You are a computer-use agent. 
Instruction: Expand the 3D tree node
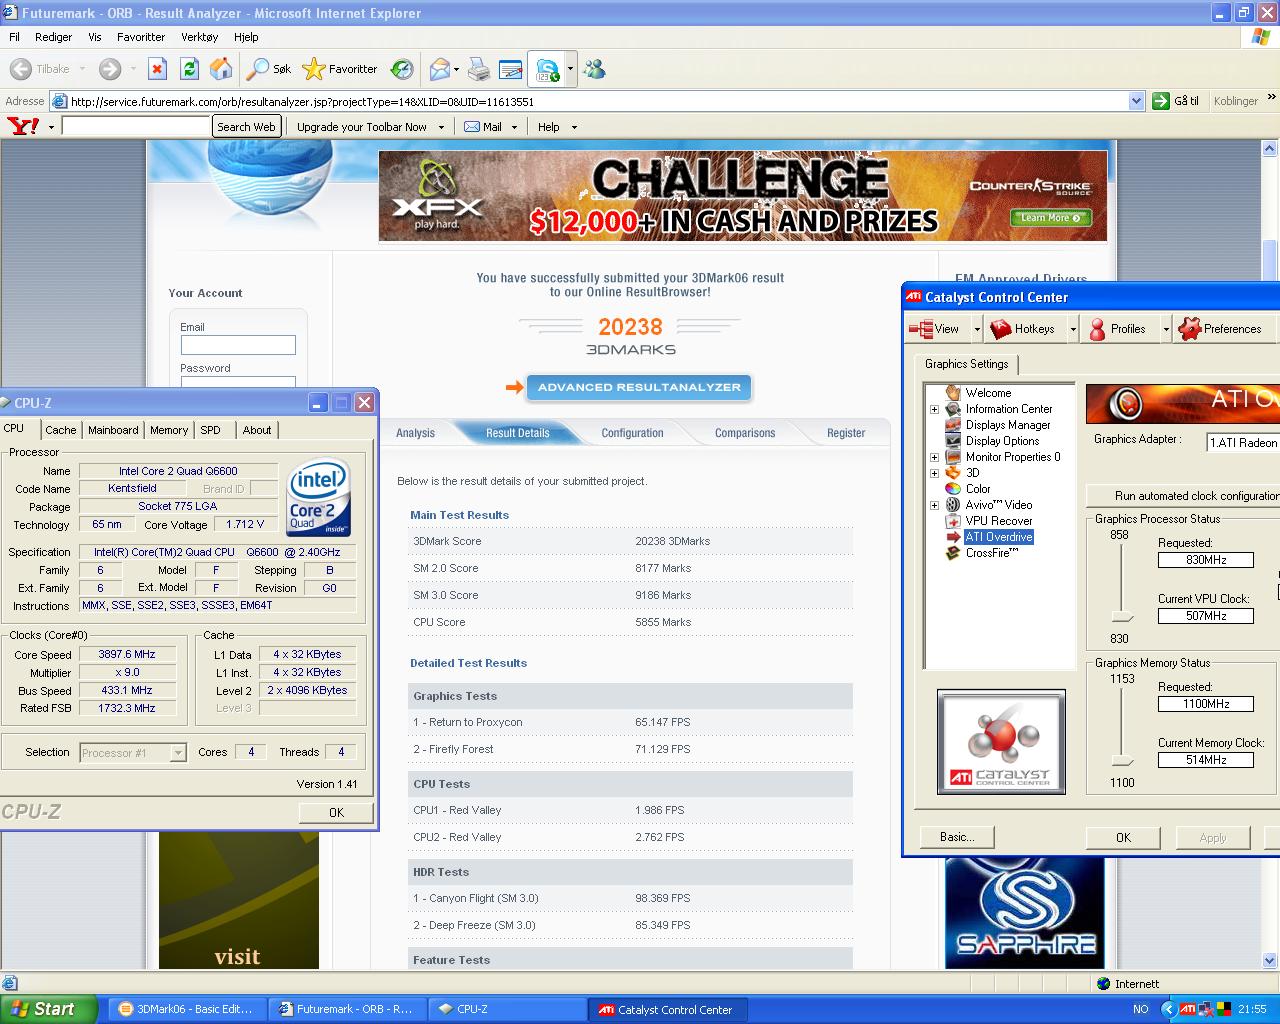pos(935,473)
